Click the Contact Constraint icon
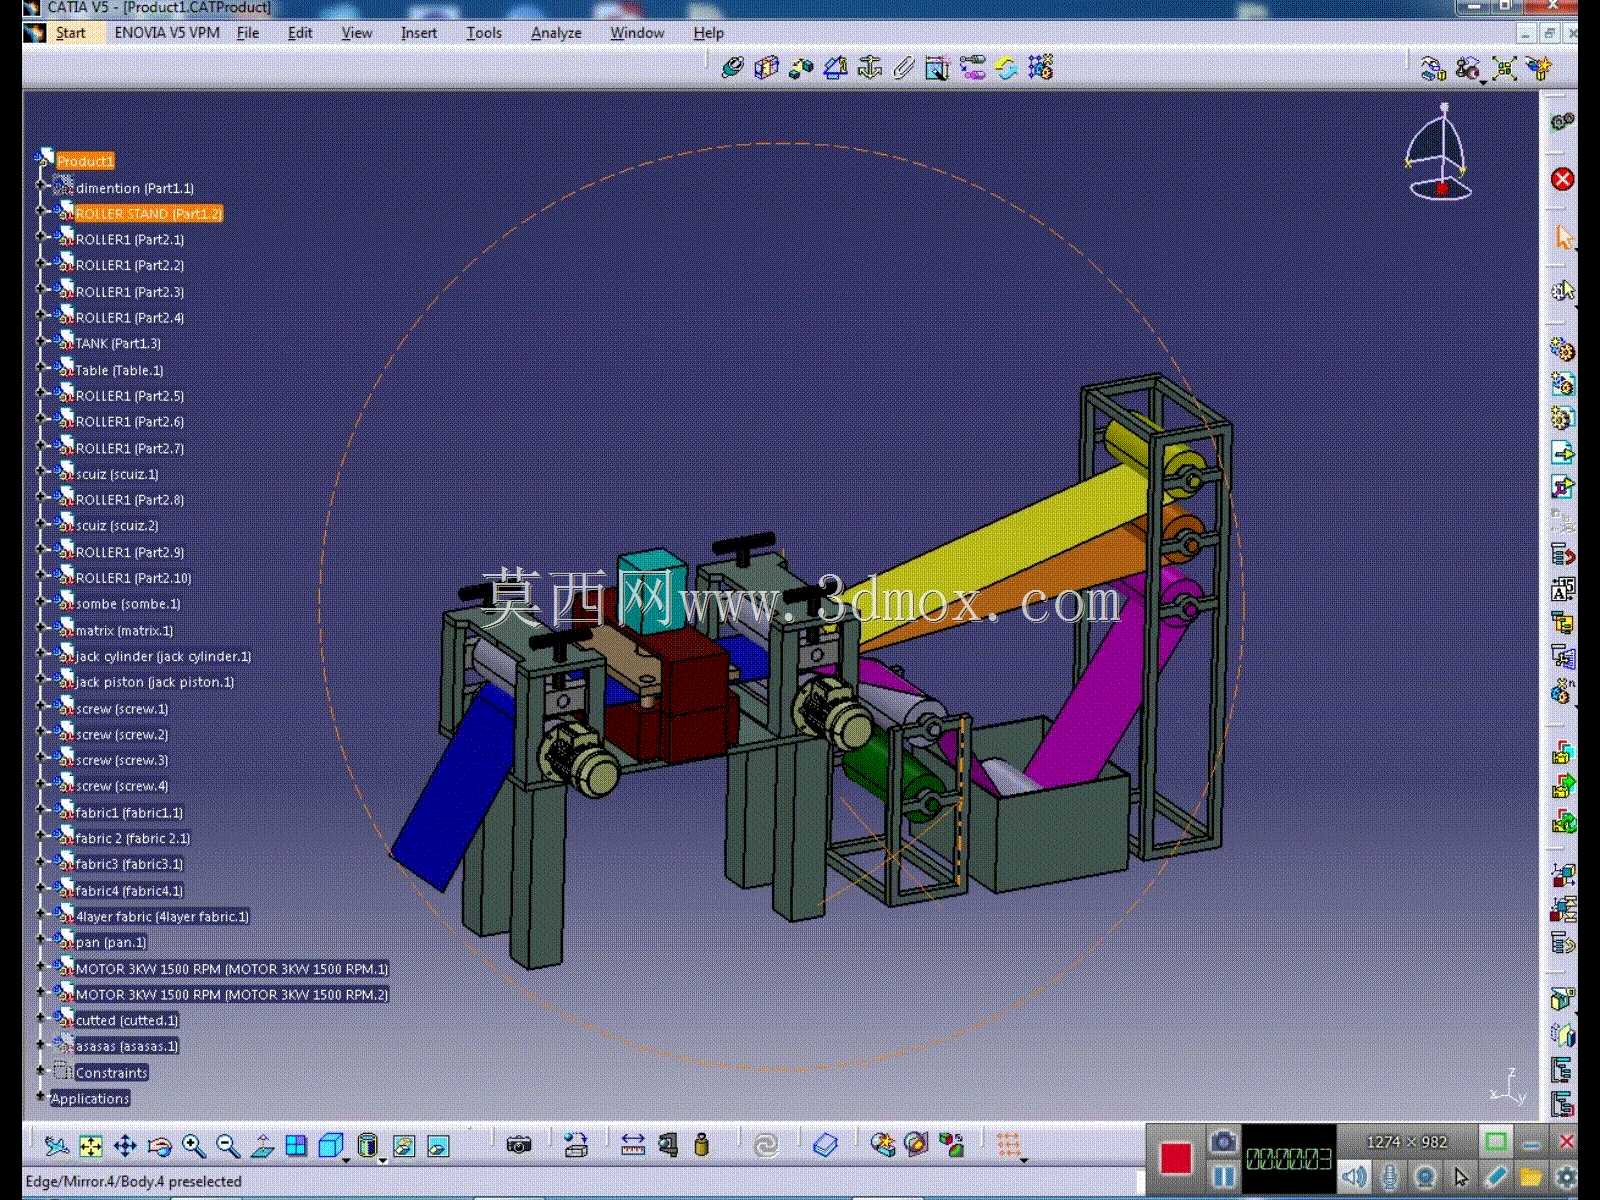This screenshot has width=1600, height=1200. 767,68
